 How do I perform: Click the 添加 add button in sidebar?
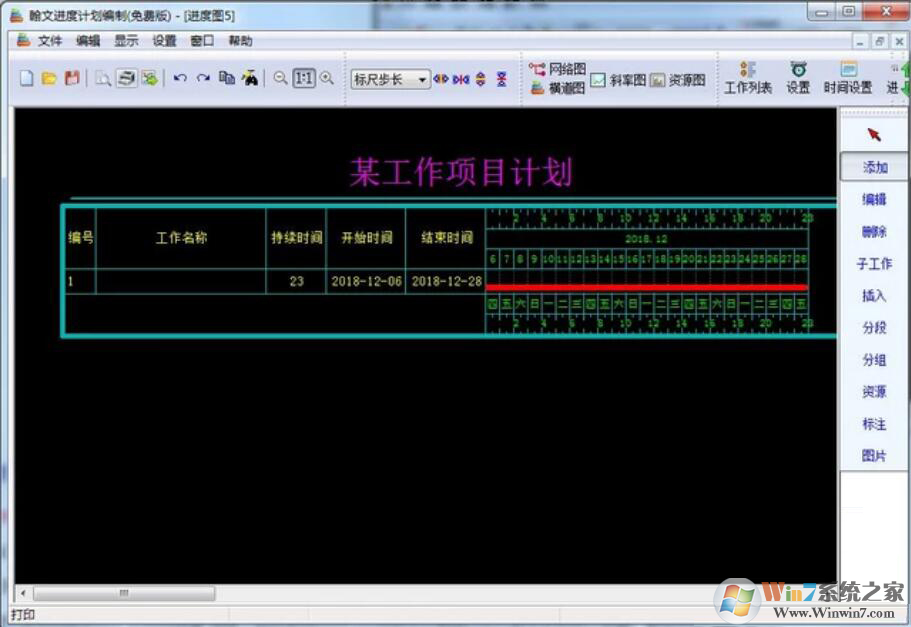coord(872,167)
